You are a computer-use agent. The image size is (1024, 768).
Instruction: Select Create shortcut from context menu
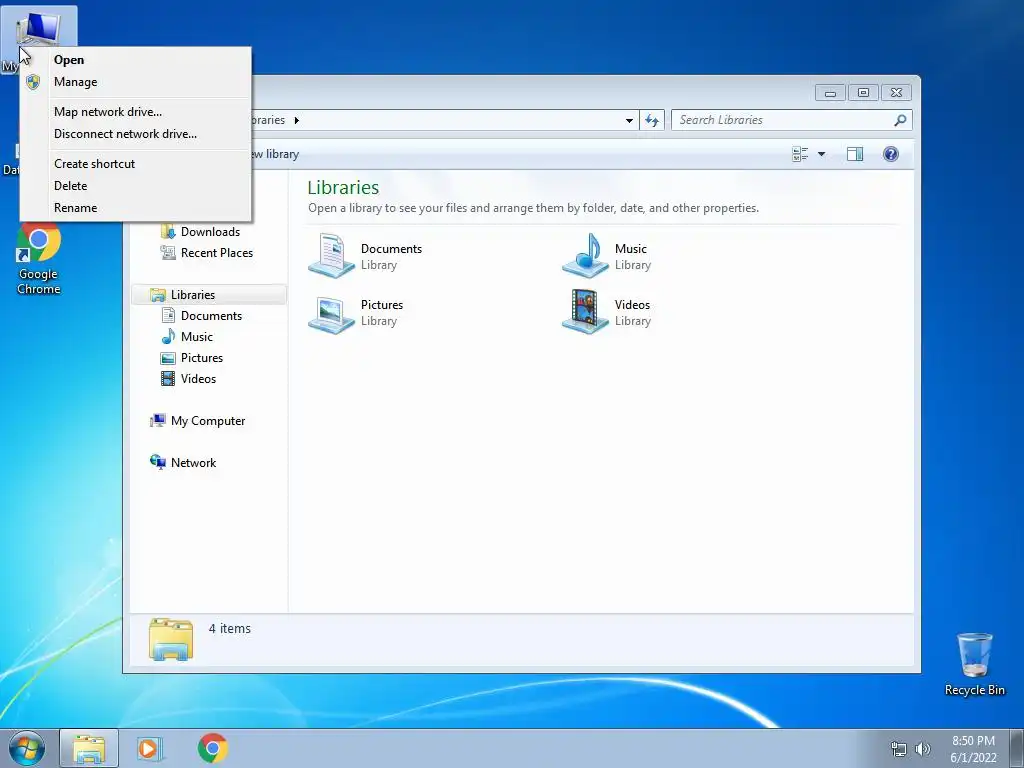pyautogui.click(x=136, y=164)
